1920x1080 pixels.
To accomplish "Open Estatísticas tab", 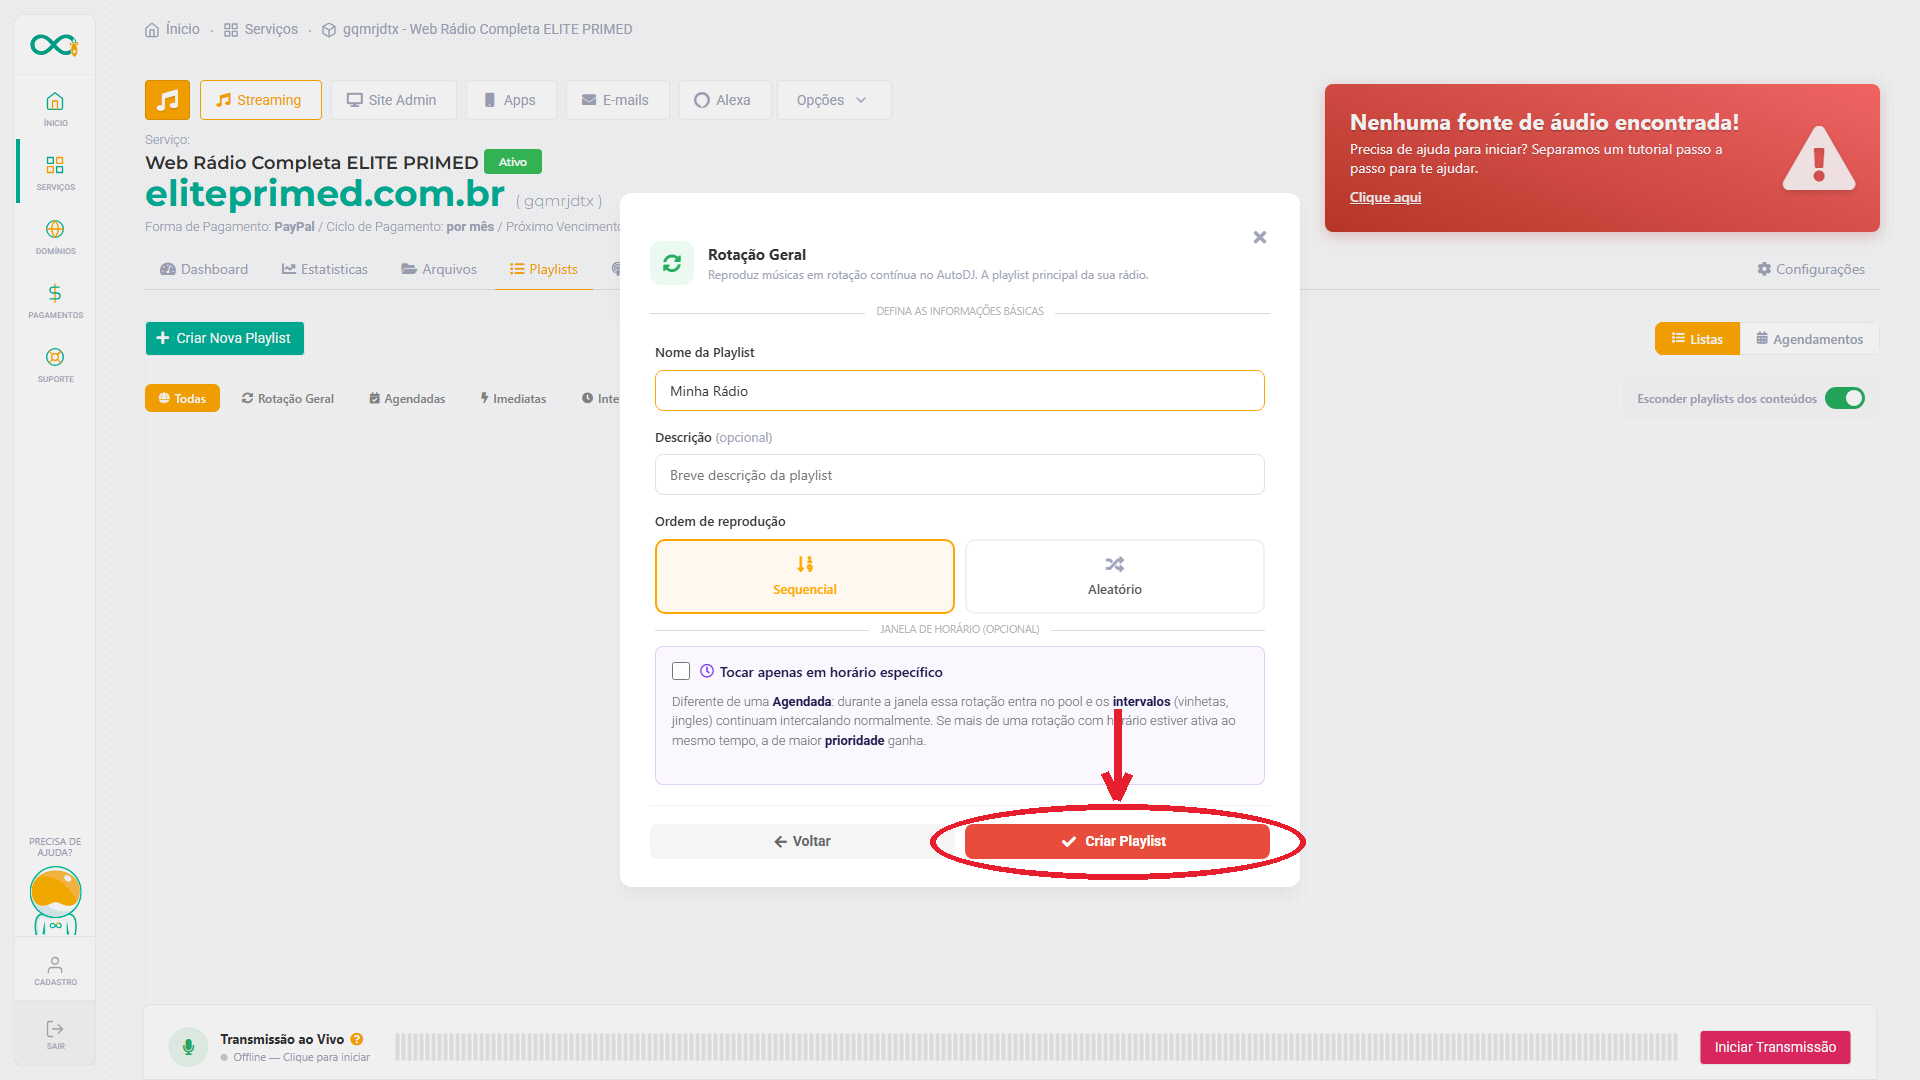I will pyautogui.click(x=325, y=269).
